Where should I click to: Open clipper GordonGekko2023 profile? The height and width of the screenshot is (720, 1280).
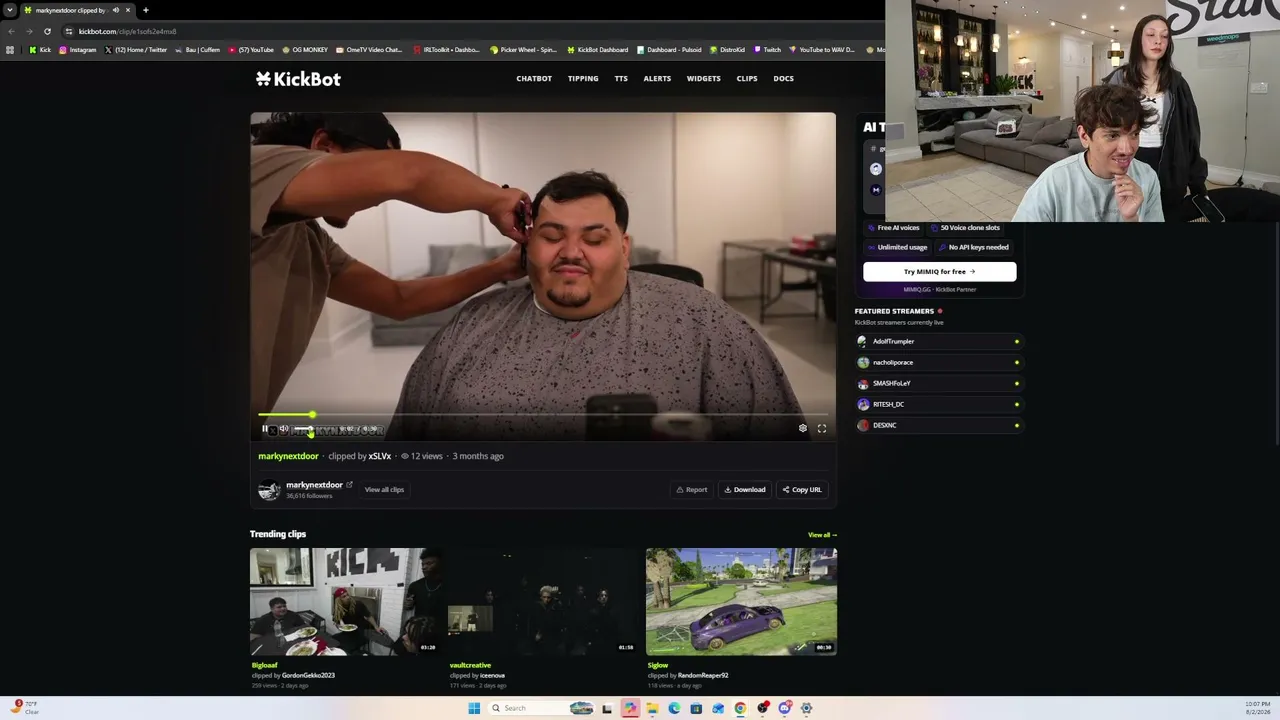[x=308, y=675]
